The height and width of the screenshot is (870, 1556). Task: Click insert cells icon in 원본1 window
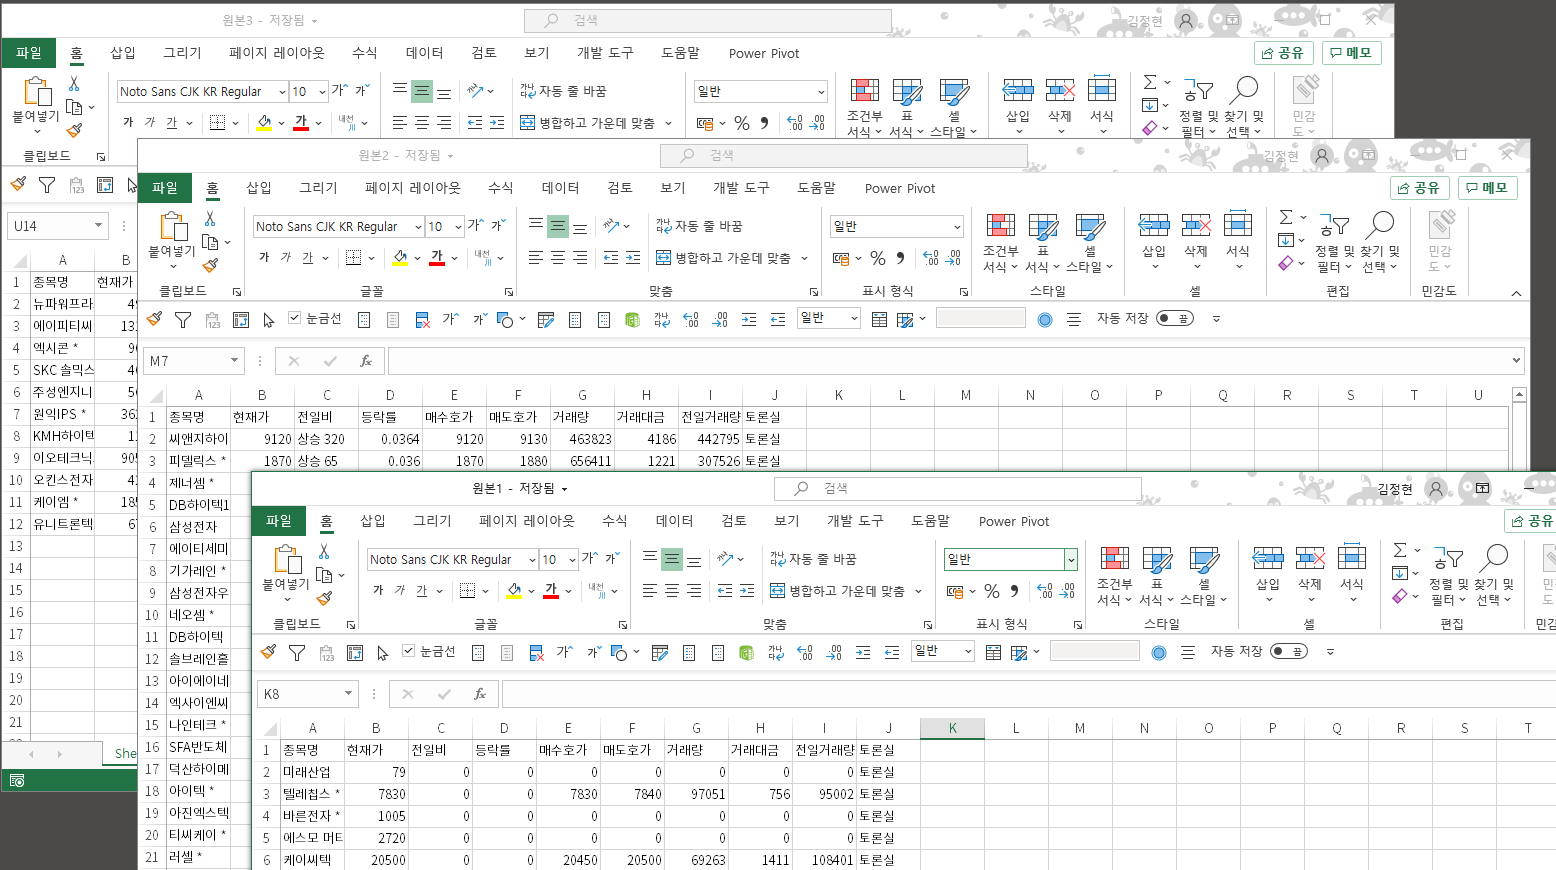coord(1268,558)
